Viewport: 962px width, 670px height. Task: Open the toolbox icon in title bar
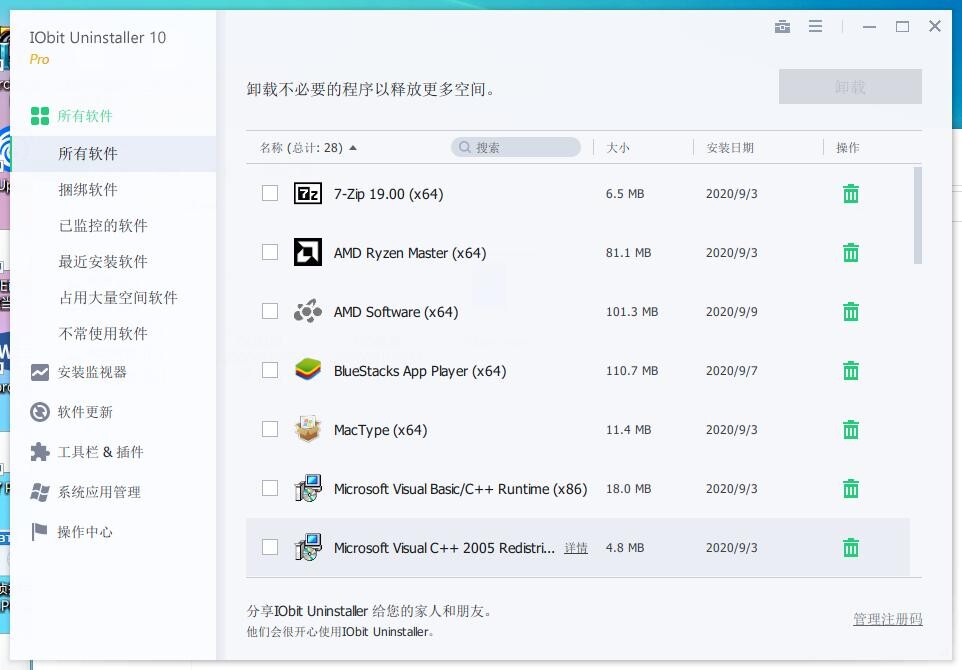782,27
